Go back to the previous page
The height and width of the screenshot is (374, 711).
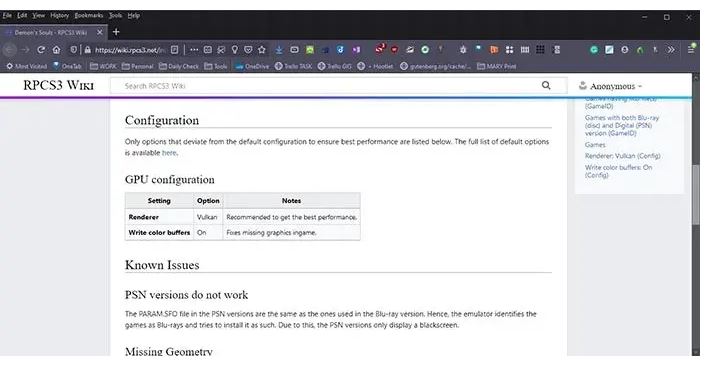point(10,50)
